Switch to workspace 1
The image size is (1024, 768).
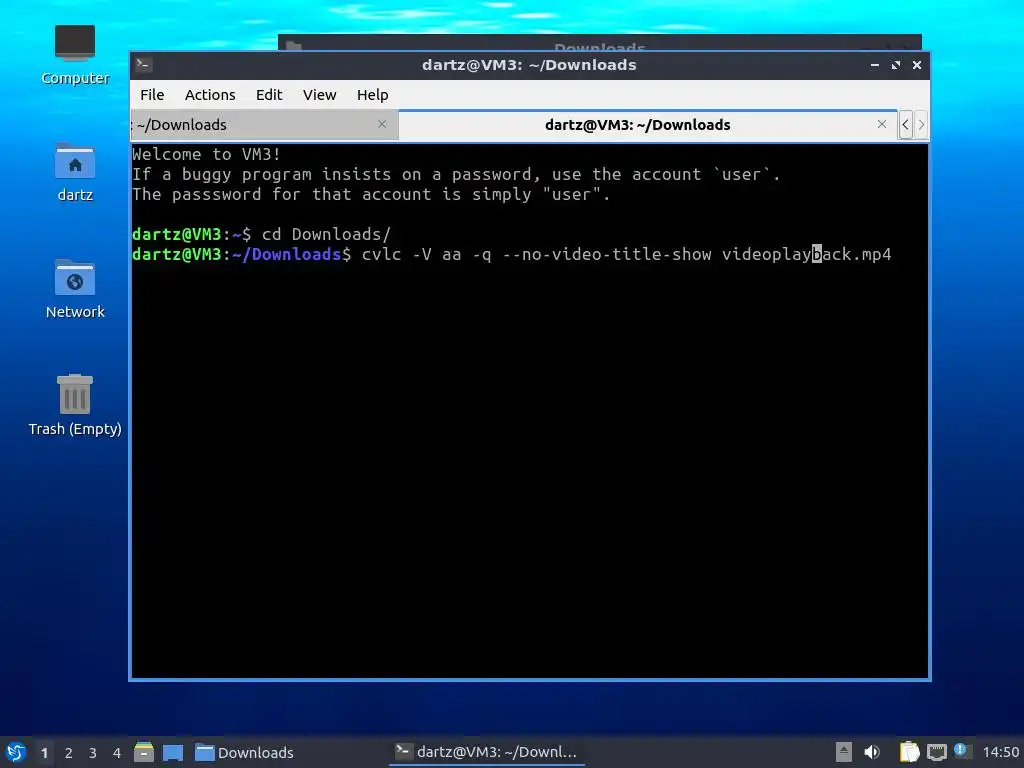[x=44, y=753]
